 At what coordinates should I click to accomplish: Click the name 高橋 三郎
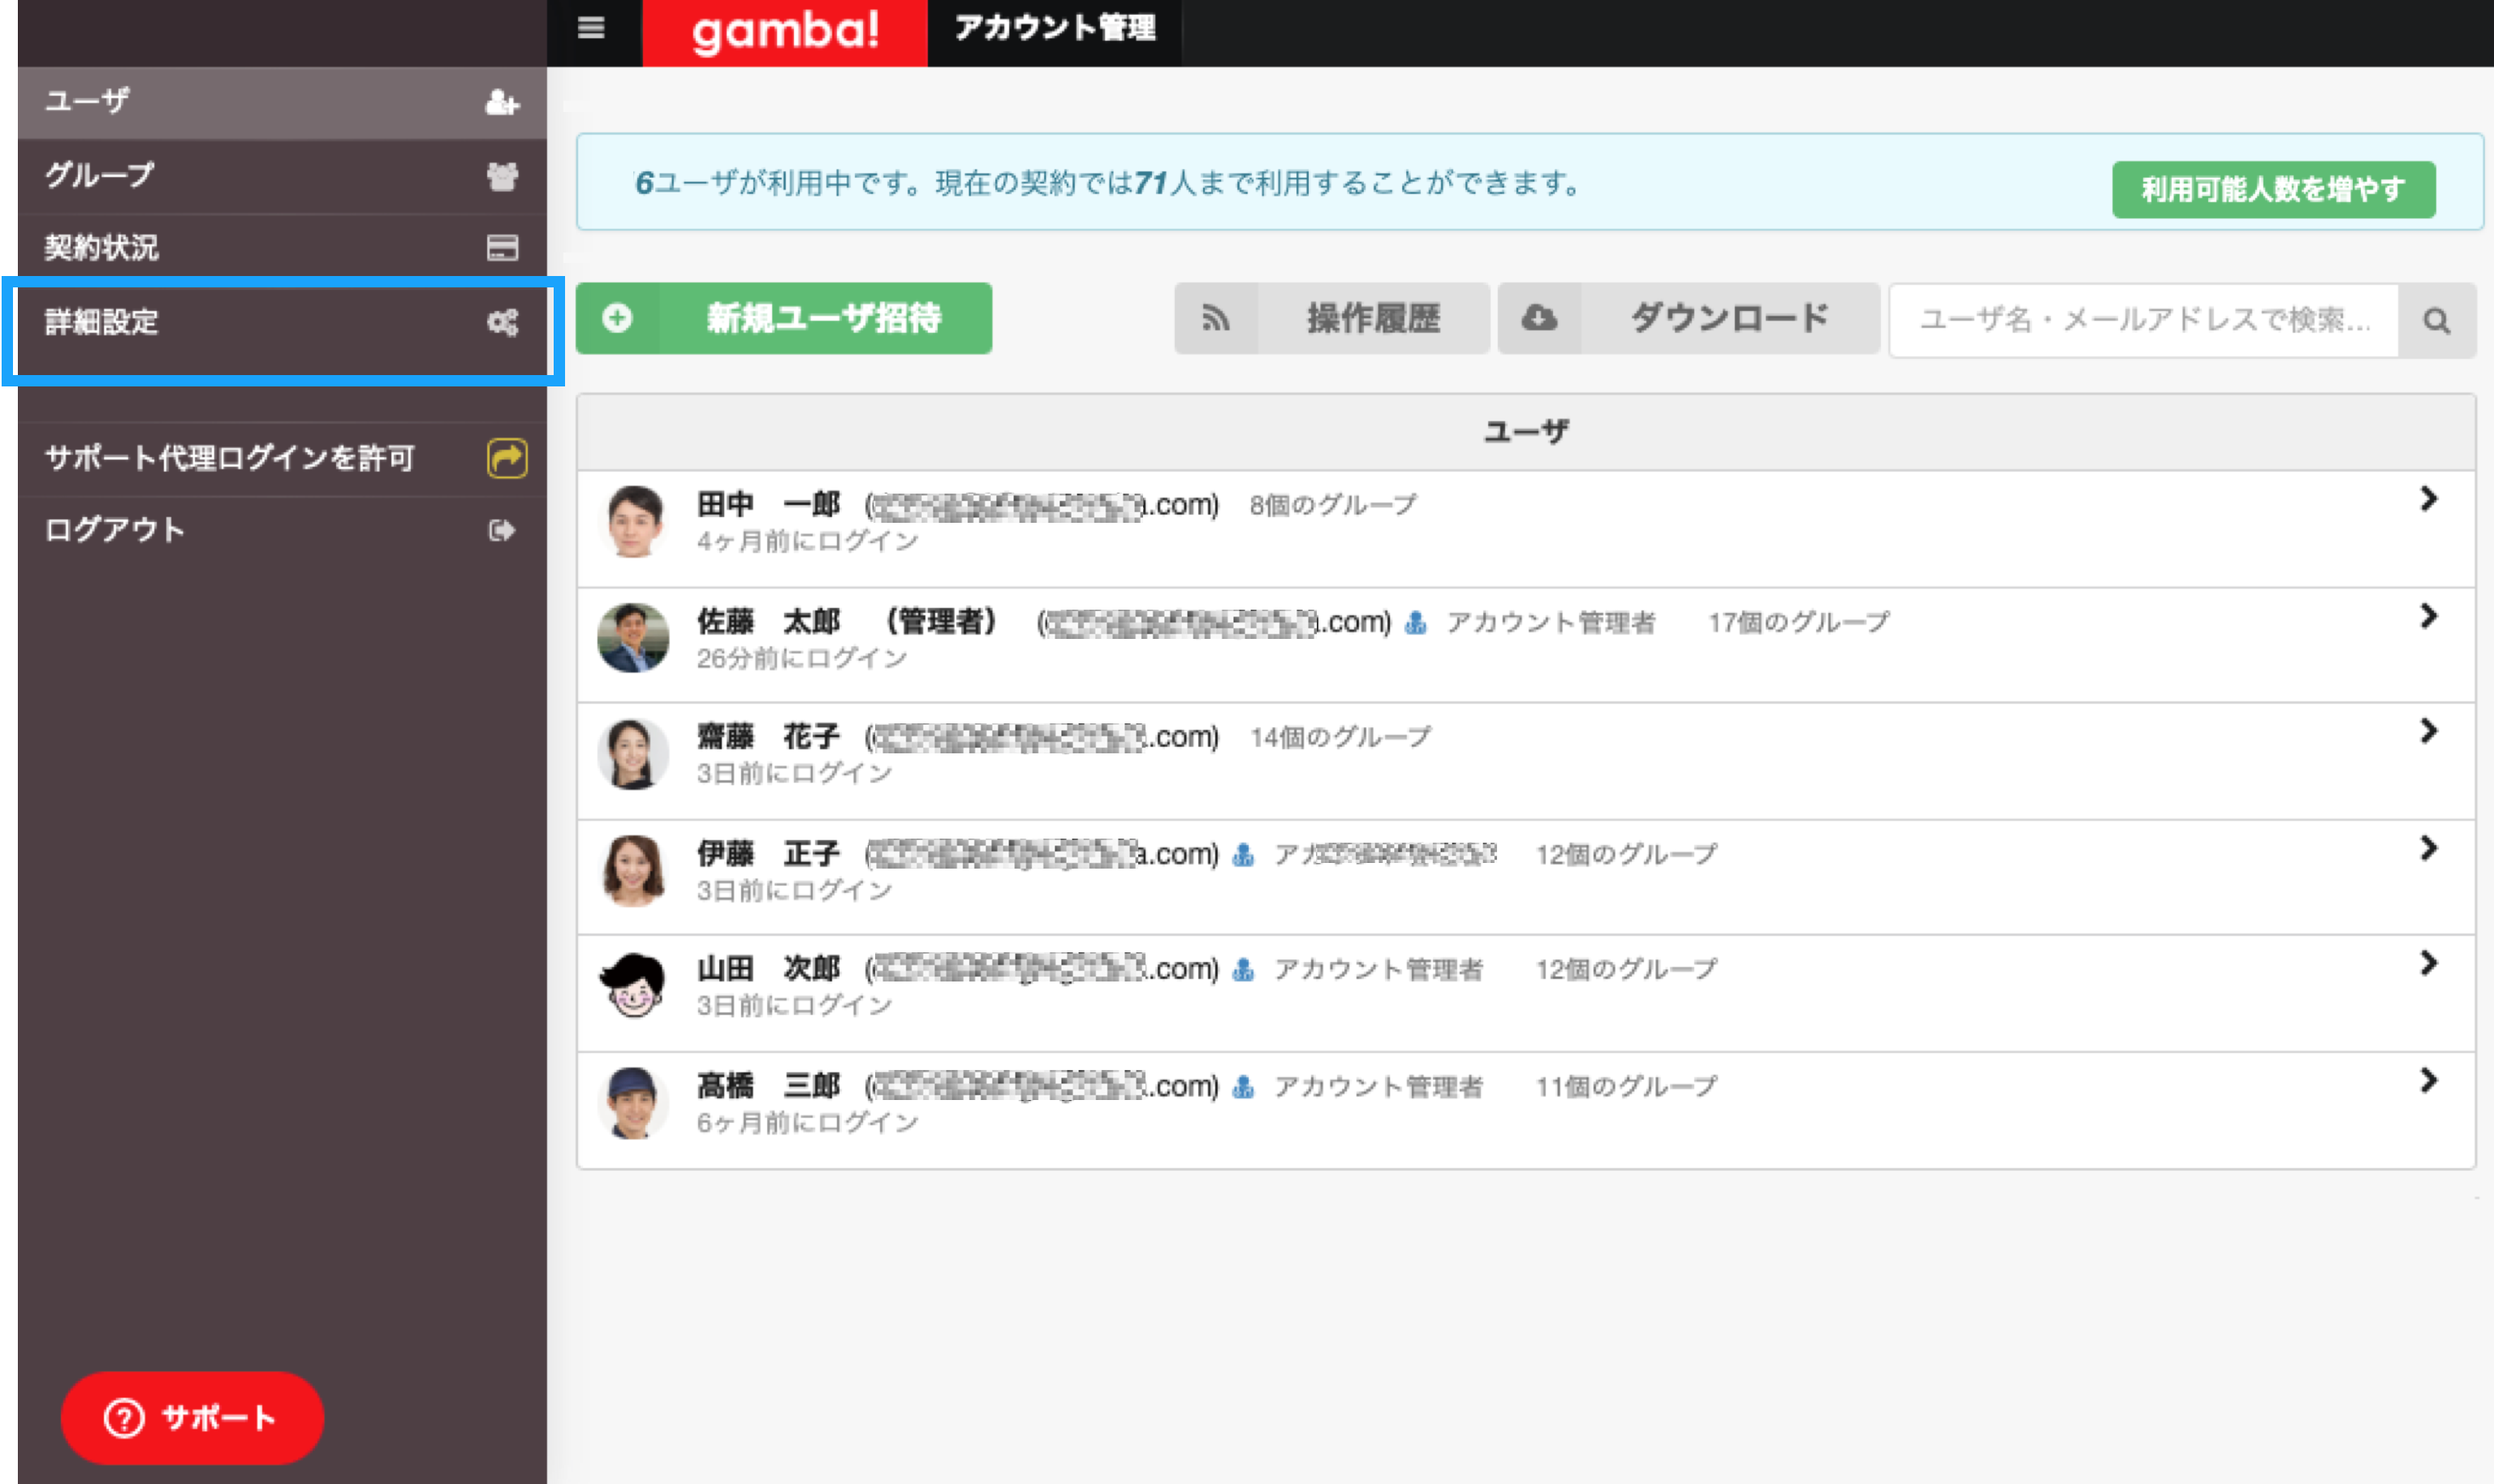(x=768, y=1085)
